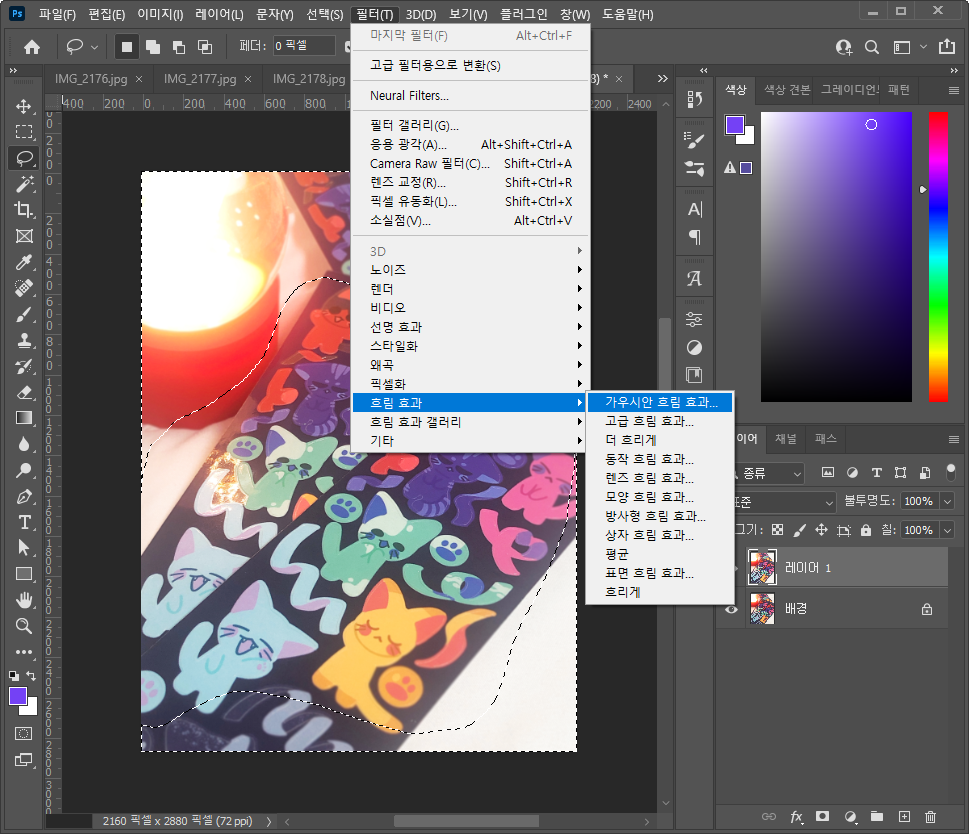969x834 pixels.
Task: Click swap foreground/background colors icon
Action: (x=31, y=676)
